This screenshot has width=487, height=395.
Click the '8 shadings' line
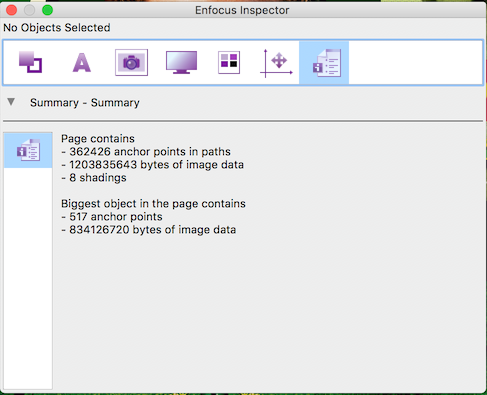(94, 178)
